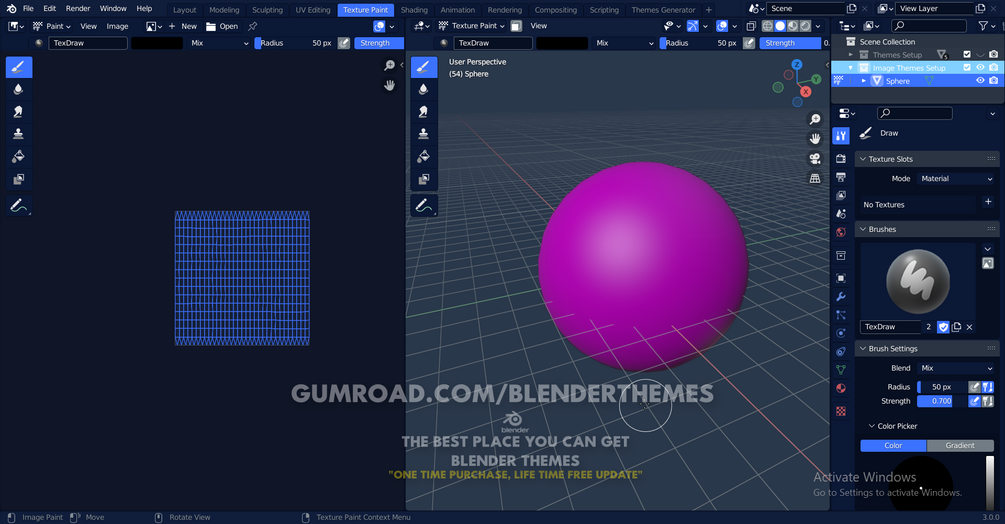Open the Blend Mix dropdown in Brush Settings
This screenshot has width=1005, height=524.
coord(956,368)
